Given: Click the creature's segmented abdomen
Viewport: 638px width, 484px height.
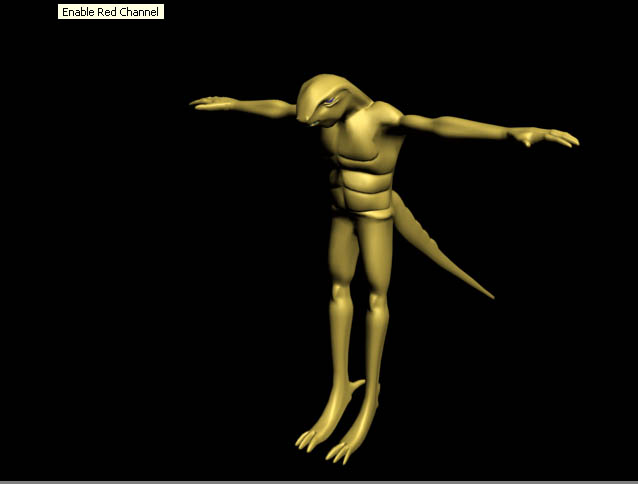Looking at the screenshot, I should (362, 190).
